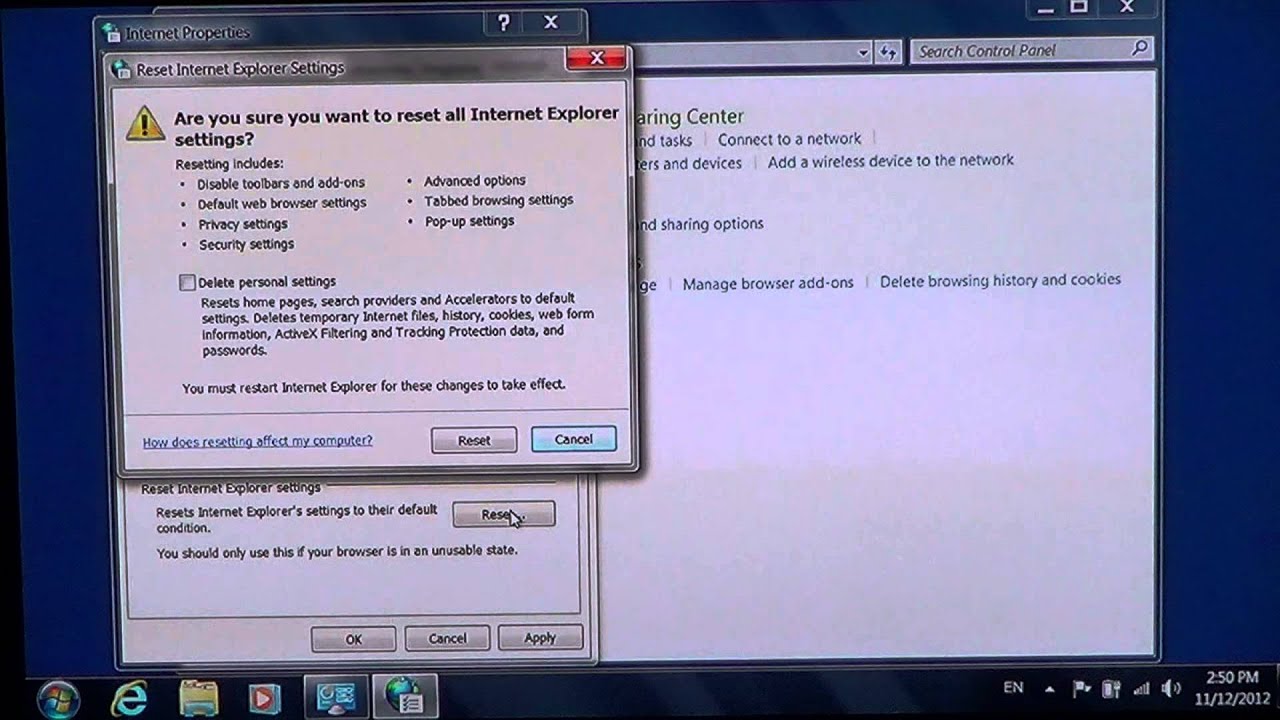Image resolution: width=1280 pixels, height=720 pixels.
Task: Click the 'Reset Internet Explorer Settings' title text
Action: point(240,68)
